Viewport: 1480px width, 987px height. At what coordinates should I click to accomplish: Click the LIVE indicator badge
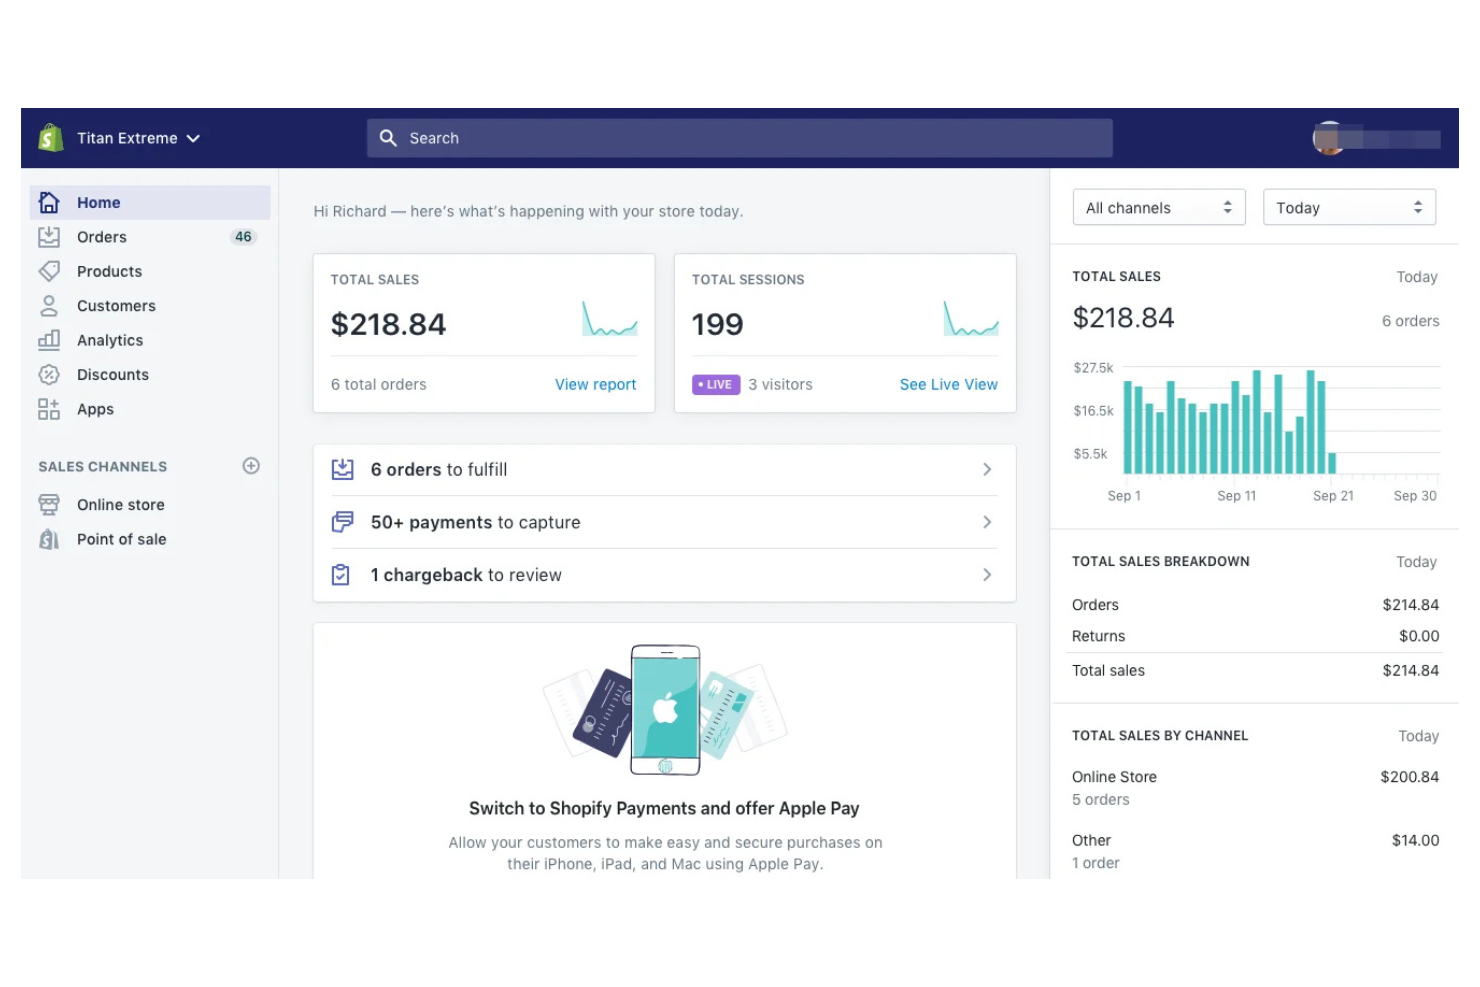[715, 384]
